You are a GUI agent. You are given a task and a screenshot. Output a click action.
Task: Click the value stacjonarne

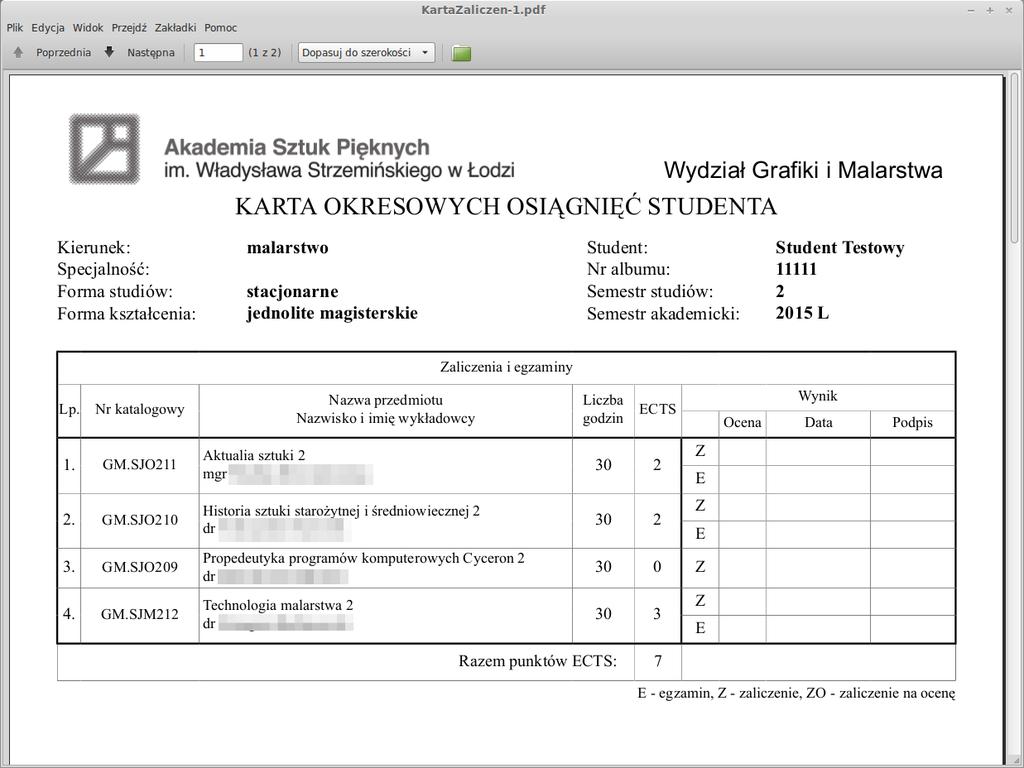pos(293,291)
